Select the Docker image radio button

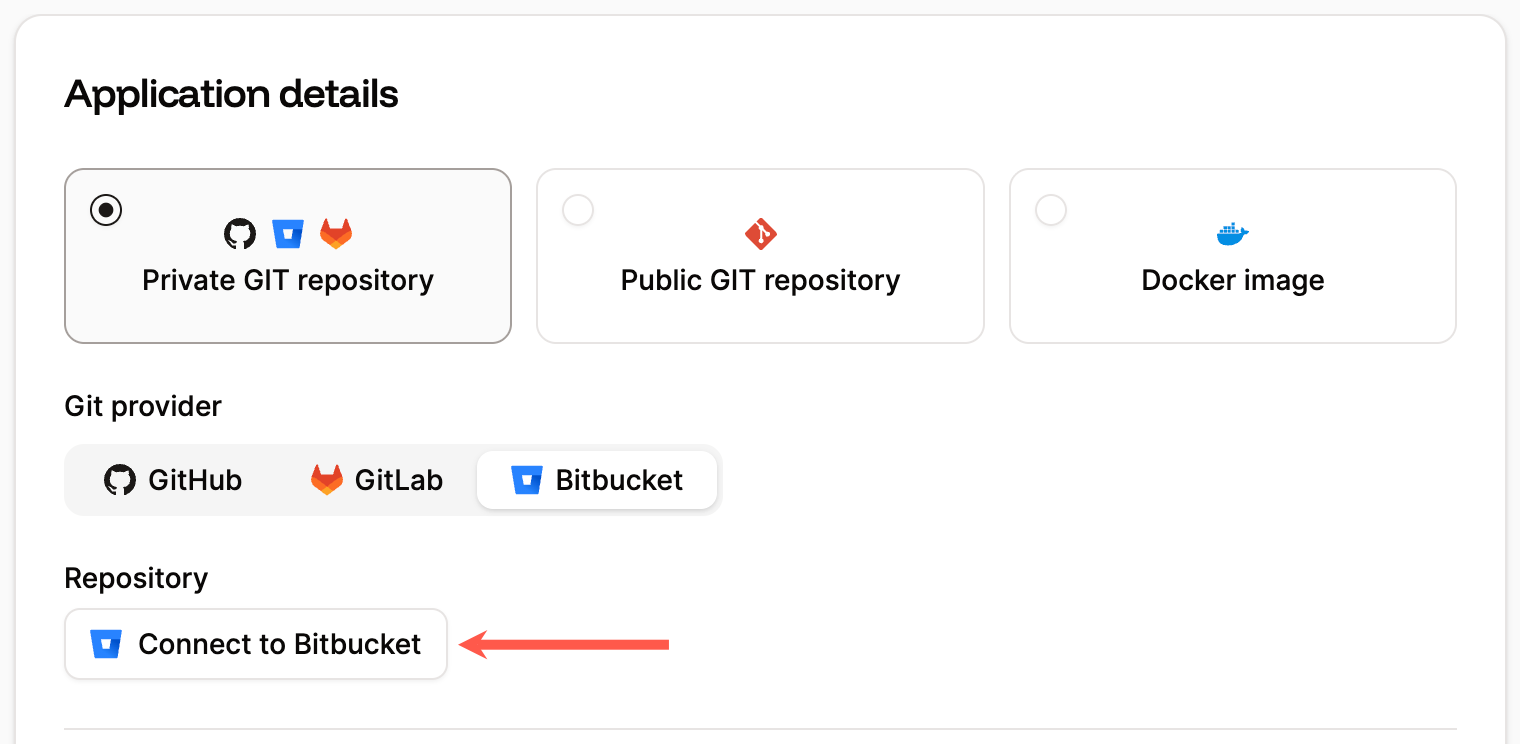[x=1050, y=210]
